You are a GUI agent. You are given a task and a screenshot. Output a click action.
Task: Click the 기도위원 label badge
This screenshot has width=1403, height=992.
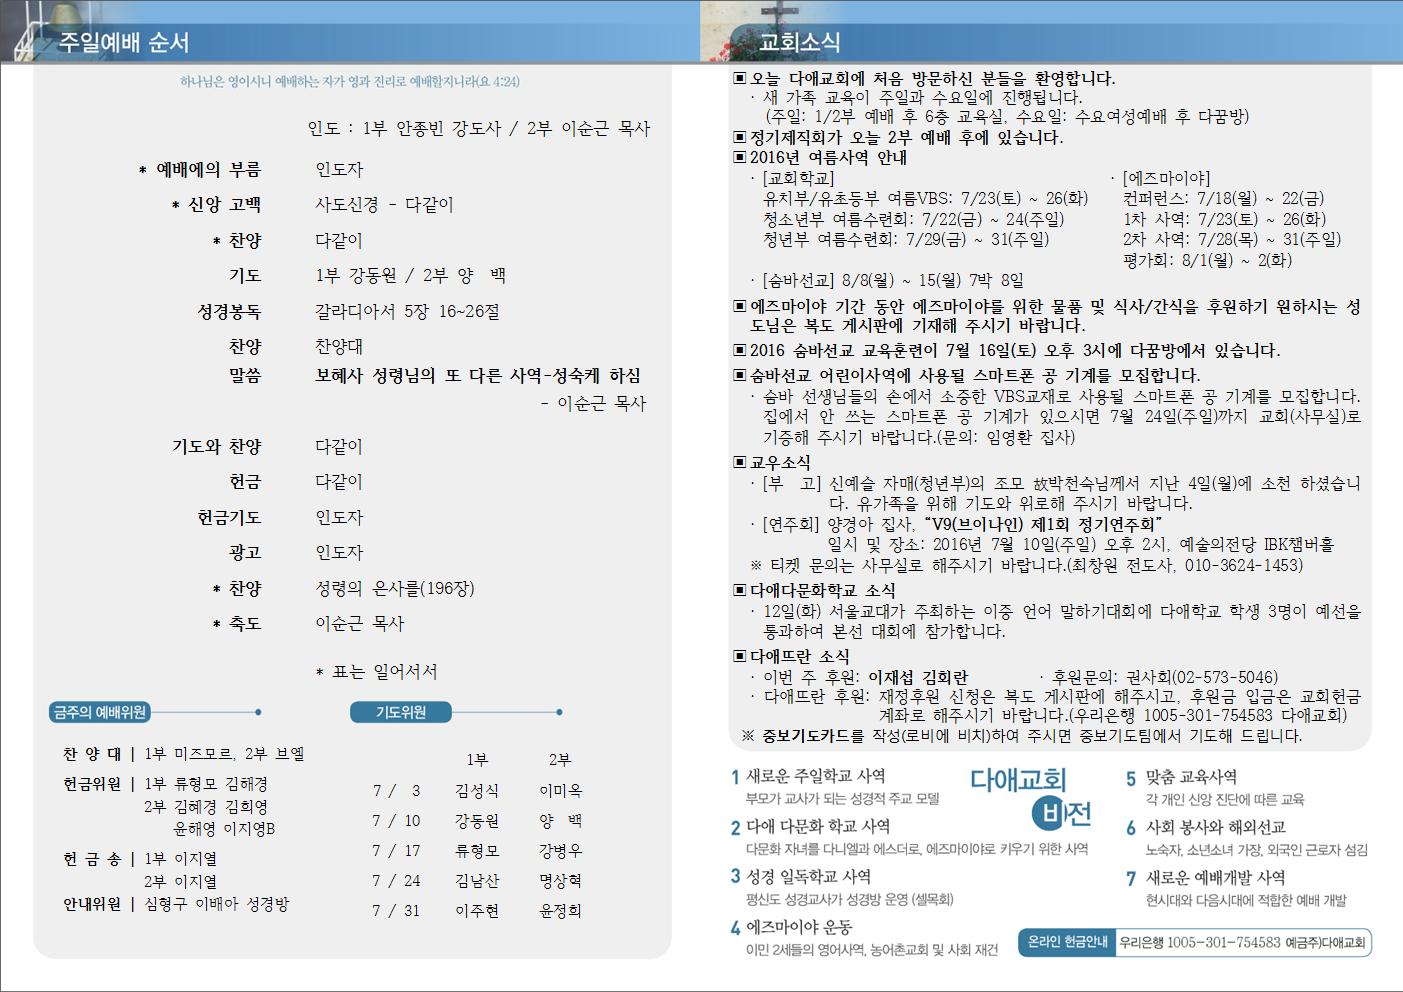coord(401,712)
